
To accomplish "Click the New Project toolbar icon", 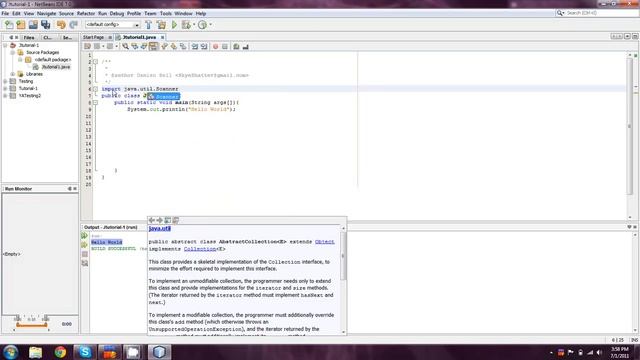I will coord(21,25).
